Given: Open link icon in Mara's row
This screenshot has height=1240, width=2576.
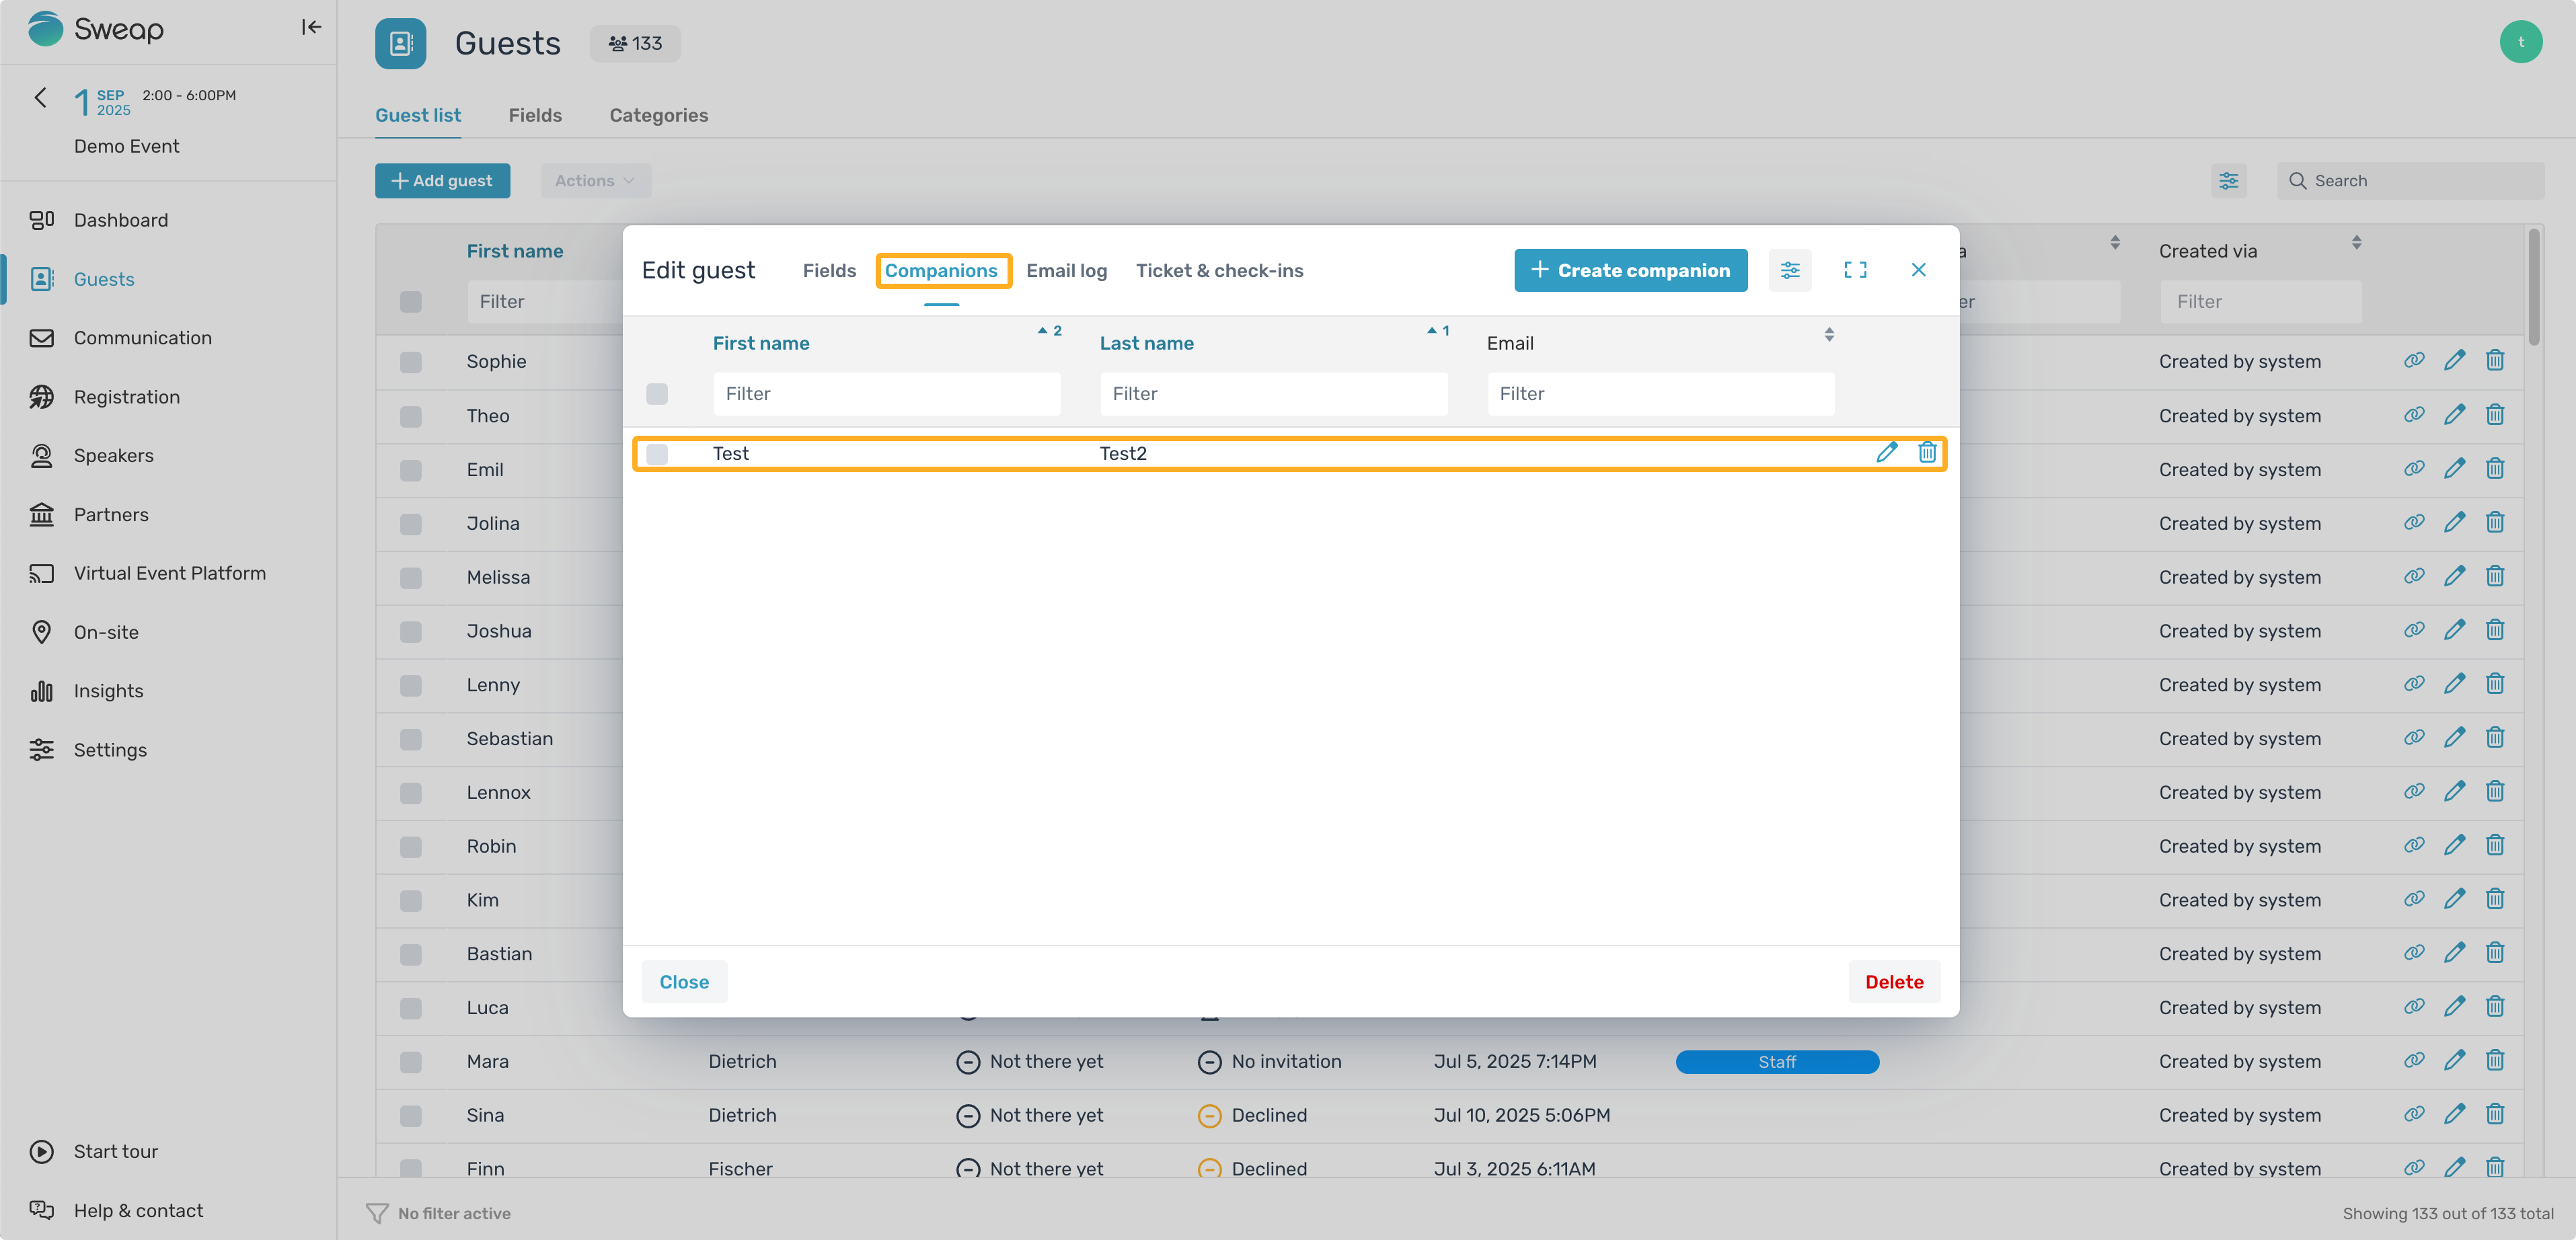Looking at the screenshot, I should pos(2414,1060).
